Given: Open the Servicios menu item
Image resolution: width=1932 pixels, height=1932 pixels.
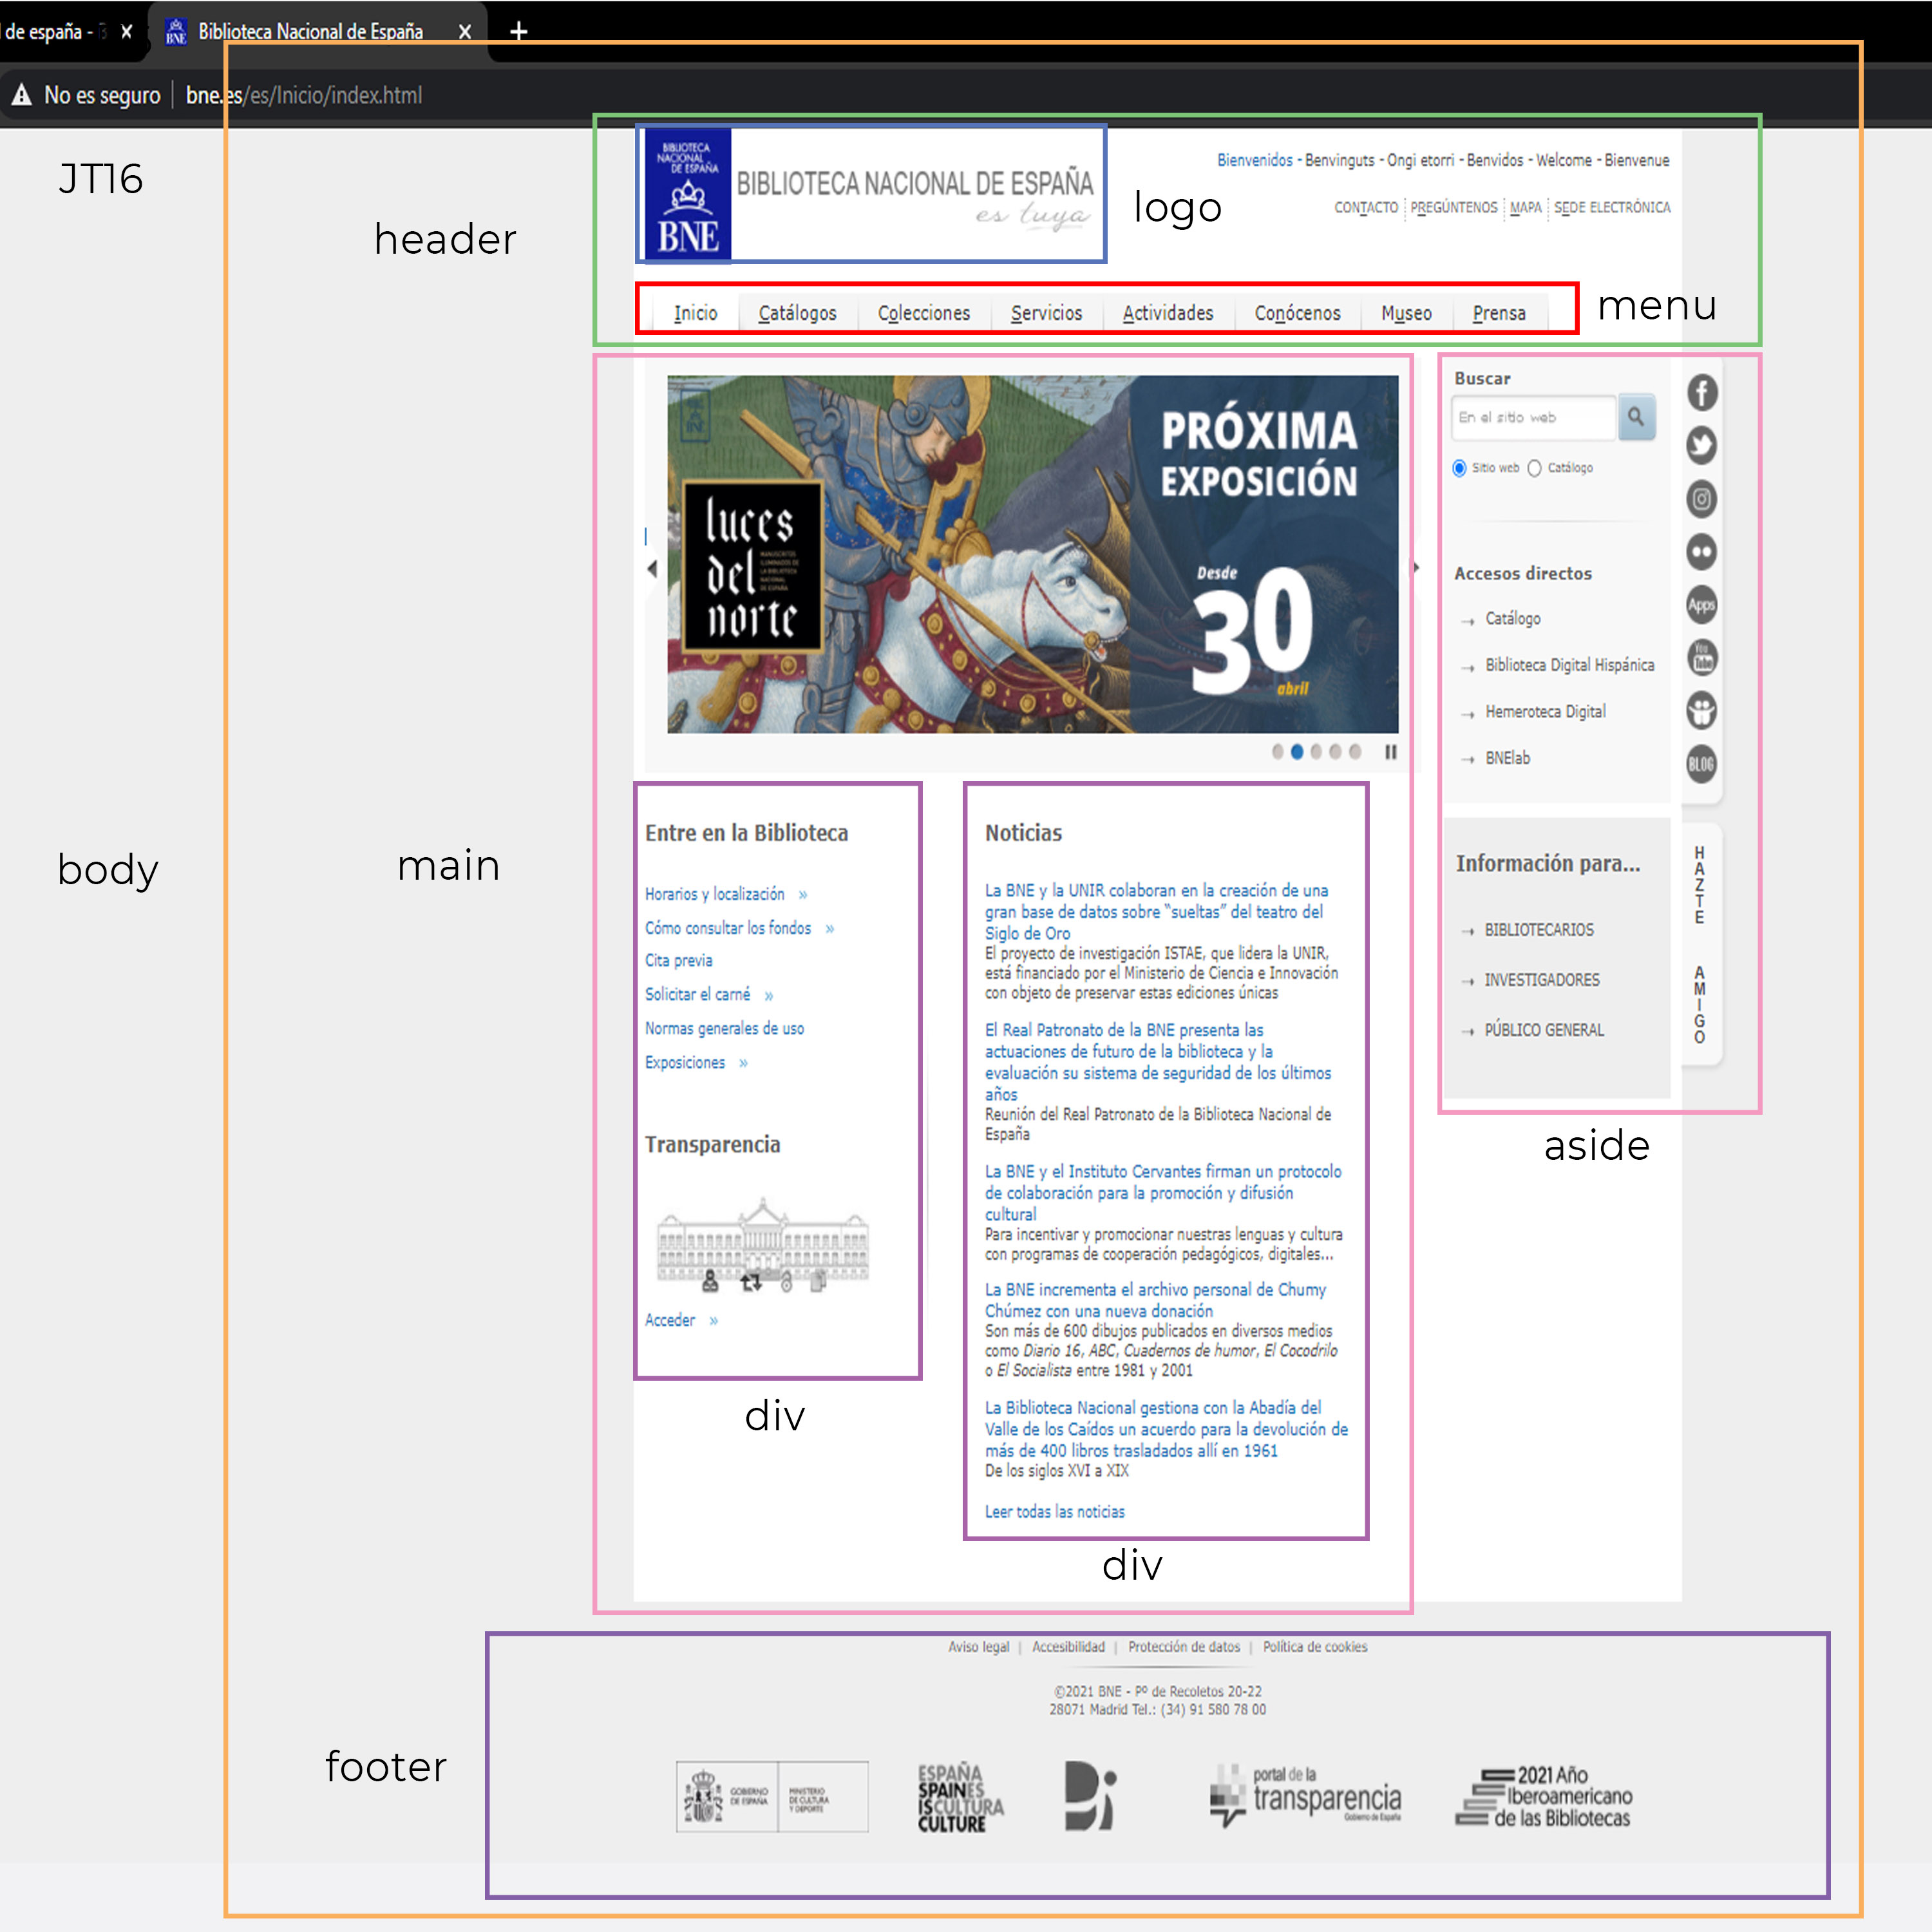Looking at the screenshot, I should tap(1046, 313).
